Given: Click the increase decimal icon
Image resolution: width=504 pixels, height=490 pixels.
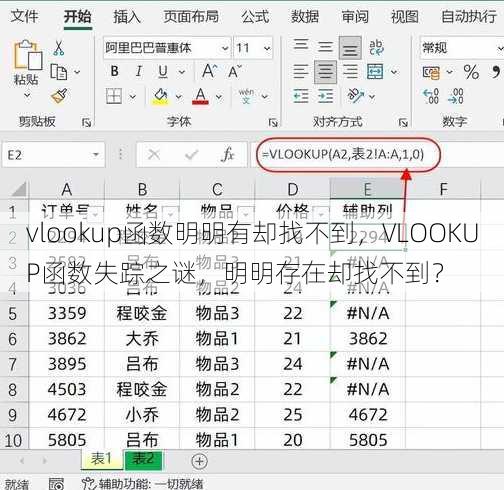Looking at the screenshot, I should point(431,96).
